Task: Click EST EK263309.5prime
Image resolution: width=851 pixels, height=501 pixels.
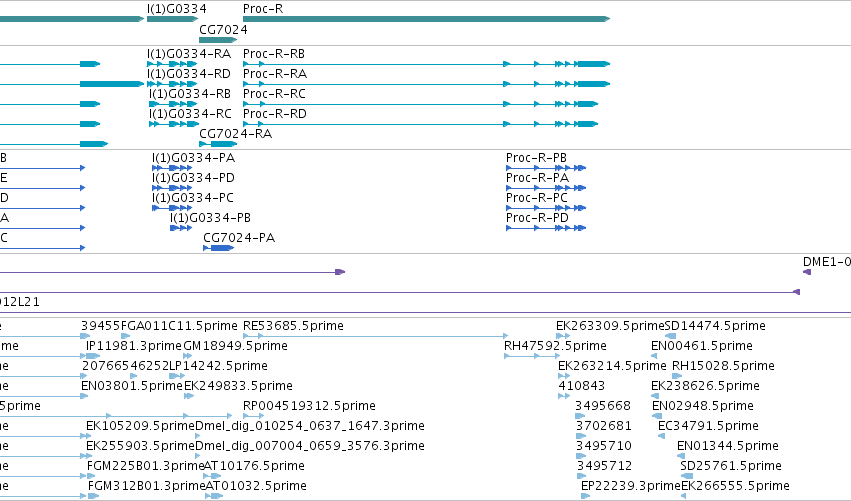Action: pyautogui.click(x=610, y=326)
